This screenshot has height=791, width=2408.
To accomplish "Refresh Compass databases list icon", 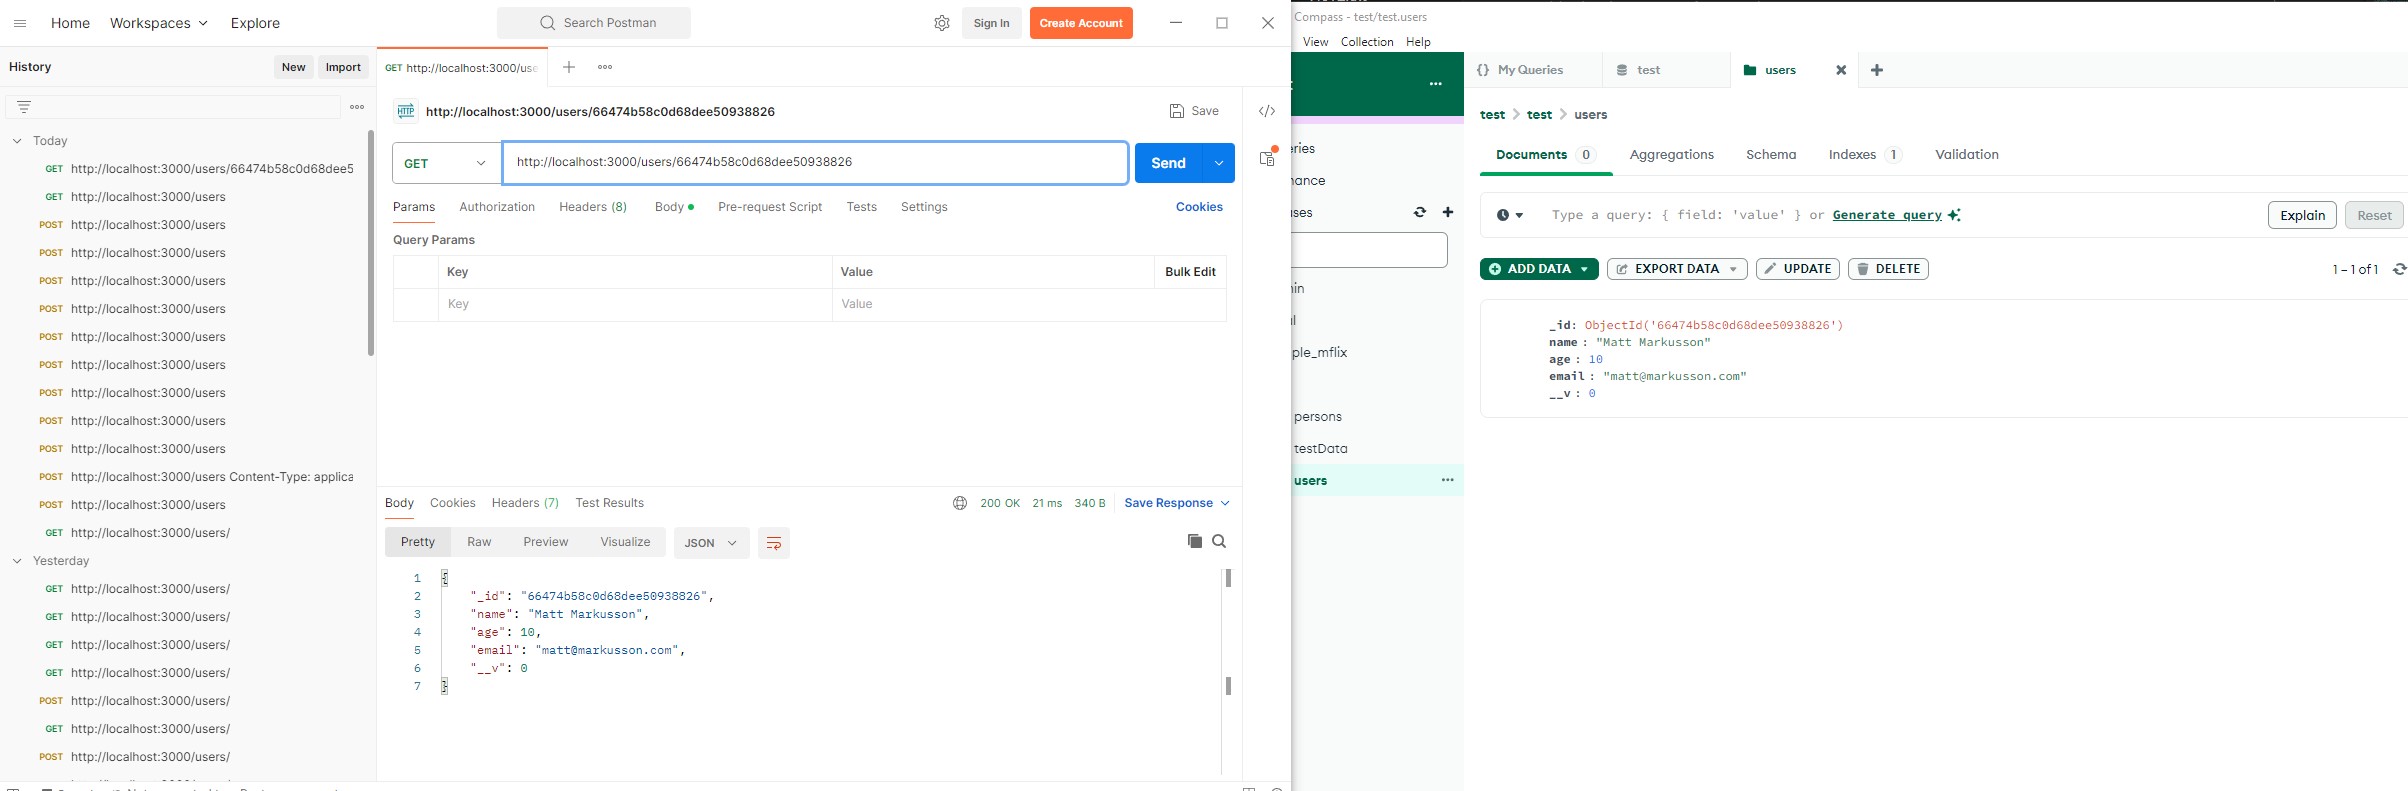I will point(1419,212).
